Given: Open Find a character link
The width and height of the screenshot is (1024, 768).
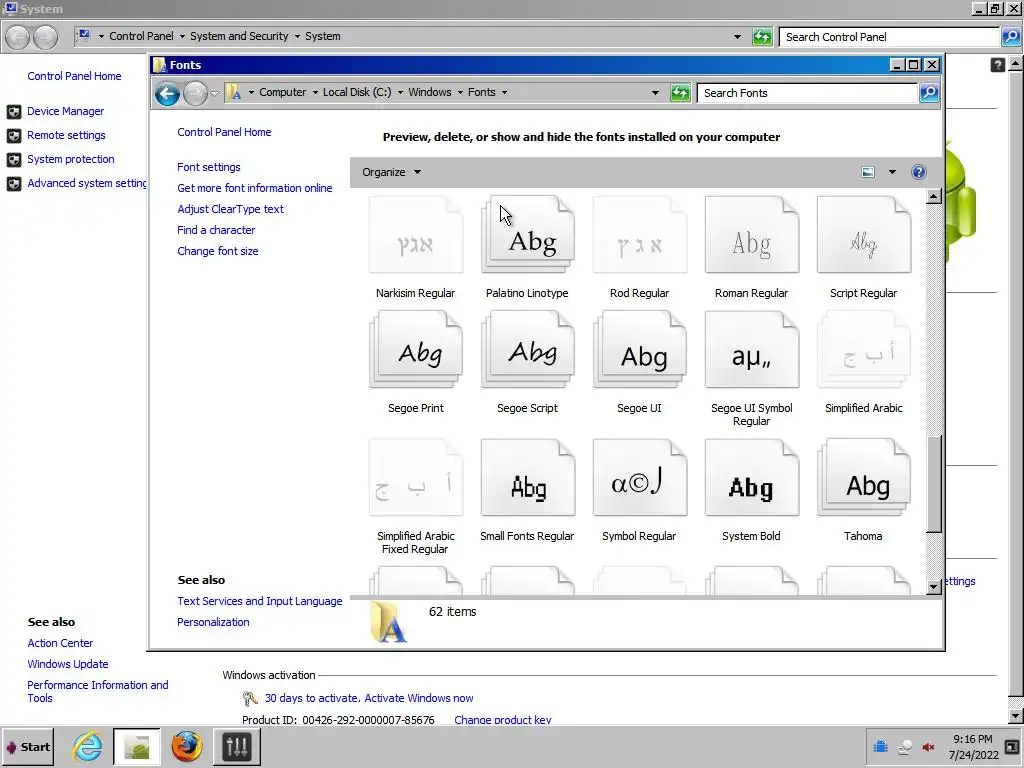Looking at the screenshot, I should point(216,230).
